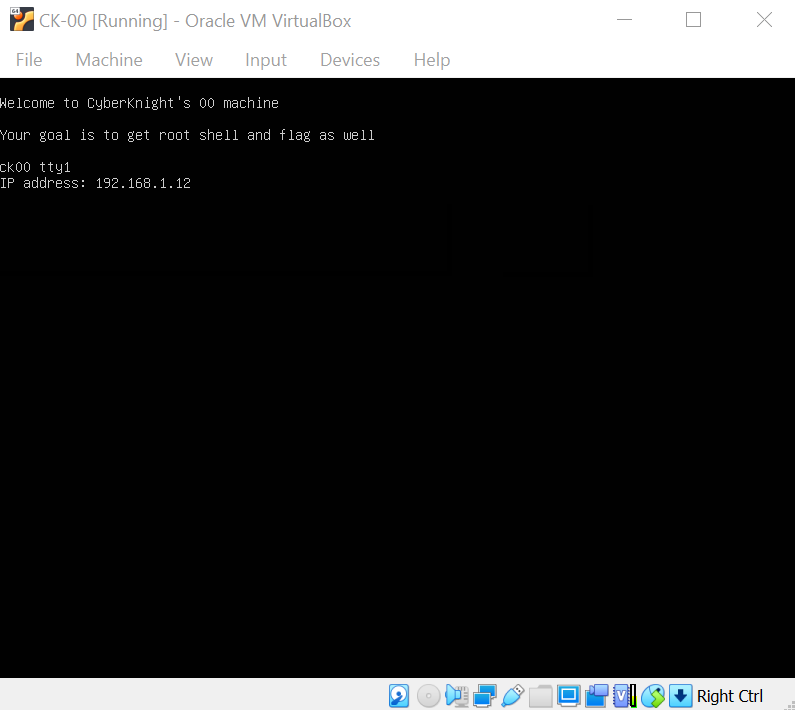Toggle the mouse integration status icon
Viewport: 795px width, 710px height.
click(x=653, y=696)
